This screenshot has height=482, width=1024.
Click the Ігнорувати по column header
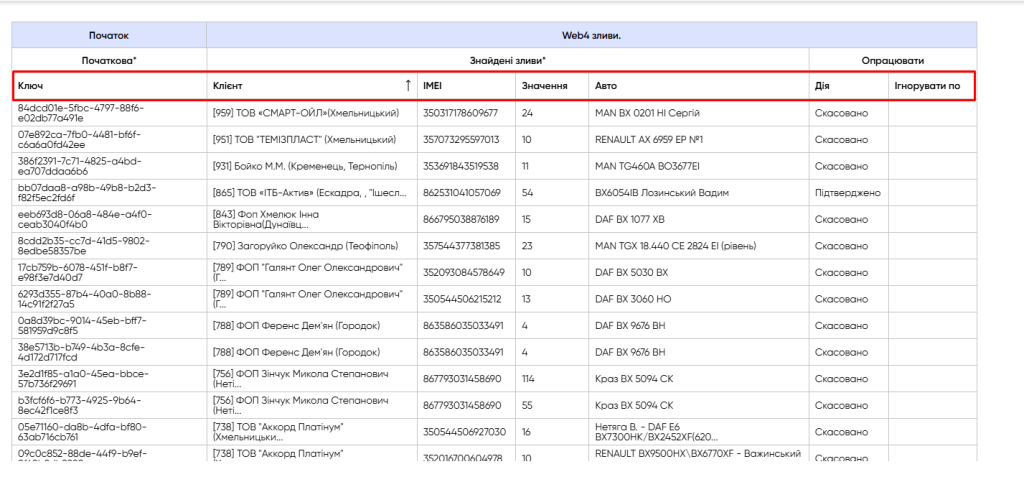point(927,86)
